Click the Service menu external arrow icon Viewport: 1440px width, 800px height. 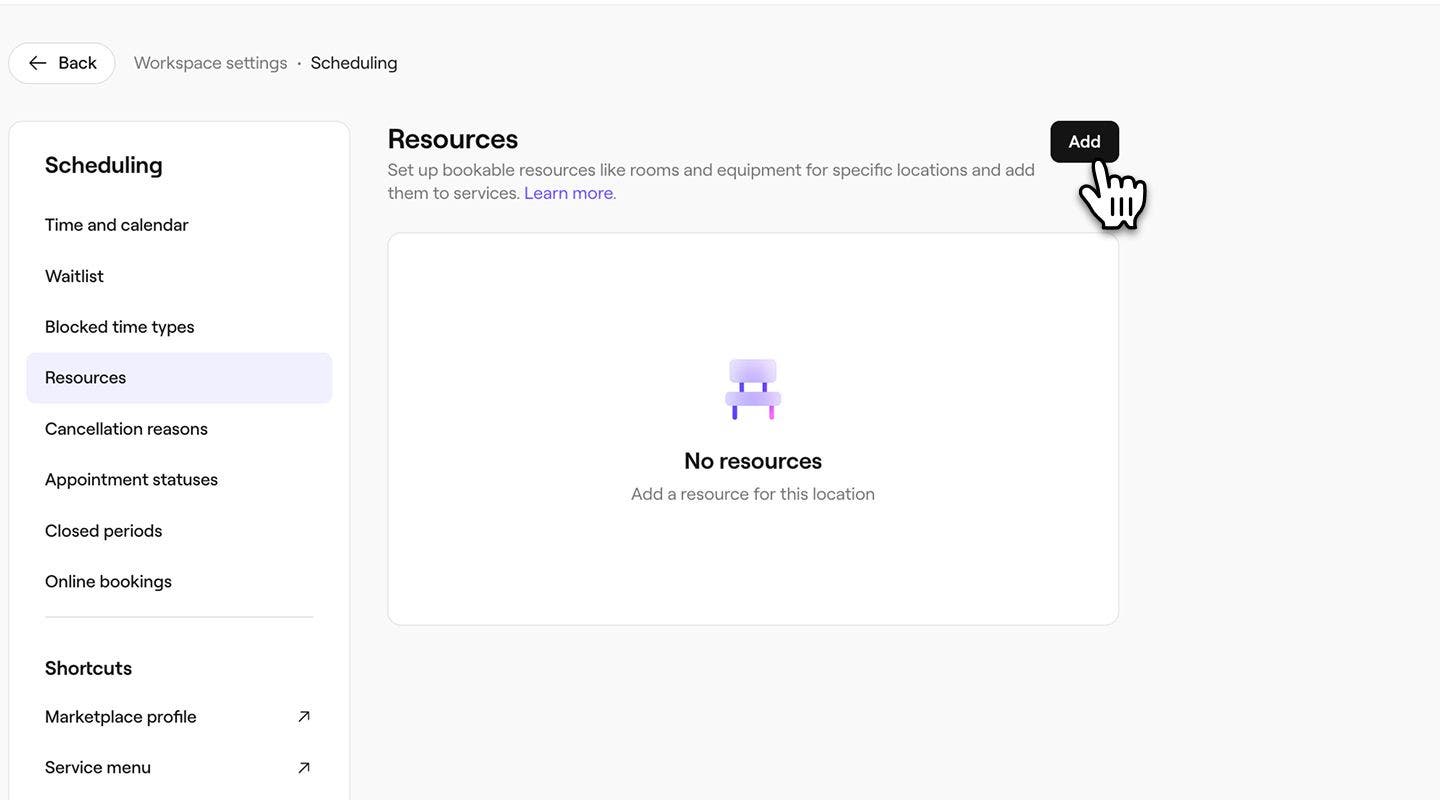304,768
